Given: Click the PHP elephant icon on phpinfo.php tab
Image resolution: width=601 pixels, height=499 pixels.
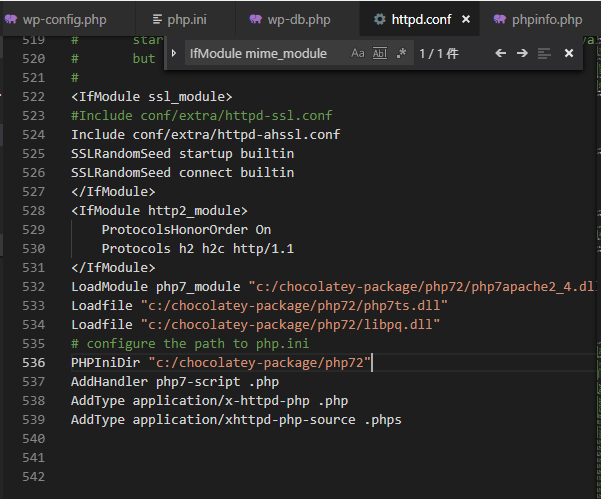Looking at the screenshot, I should [x=500, y=19].
